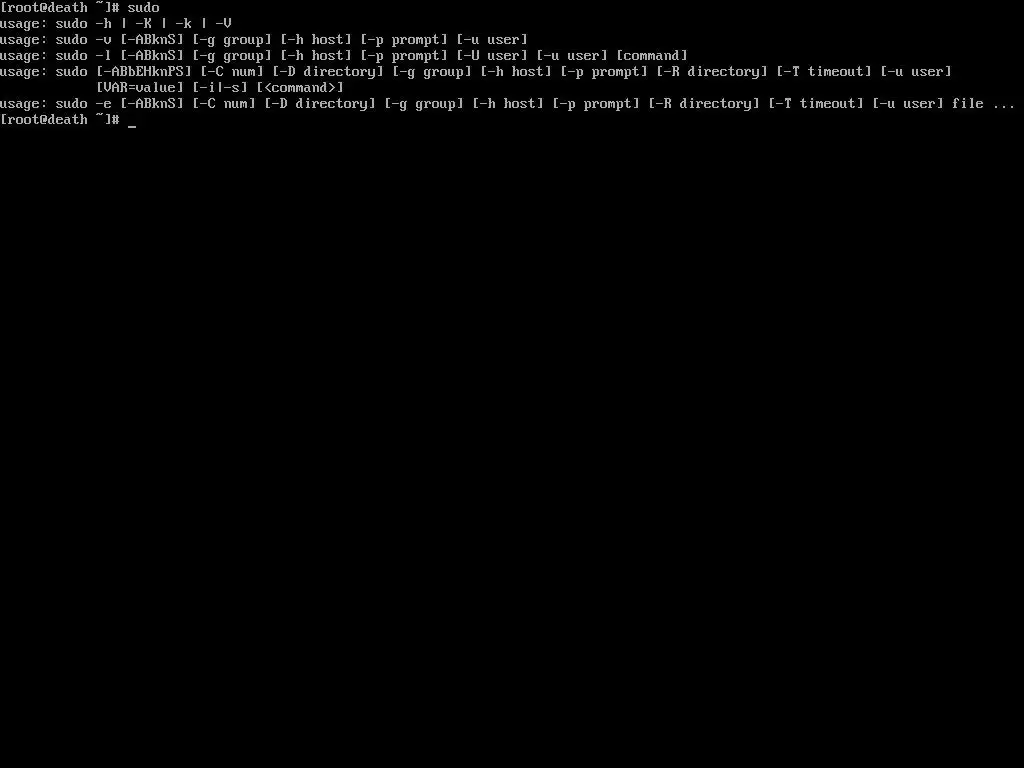Screen dimensions: 1024x768
Task: Click the '[-T timeout]' option in the -e usage line
Action: 816,104
